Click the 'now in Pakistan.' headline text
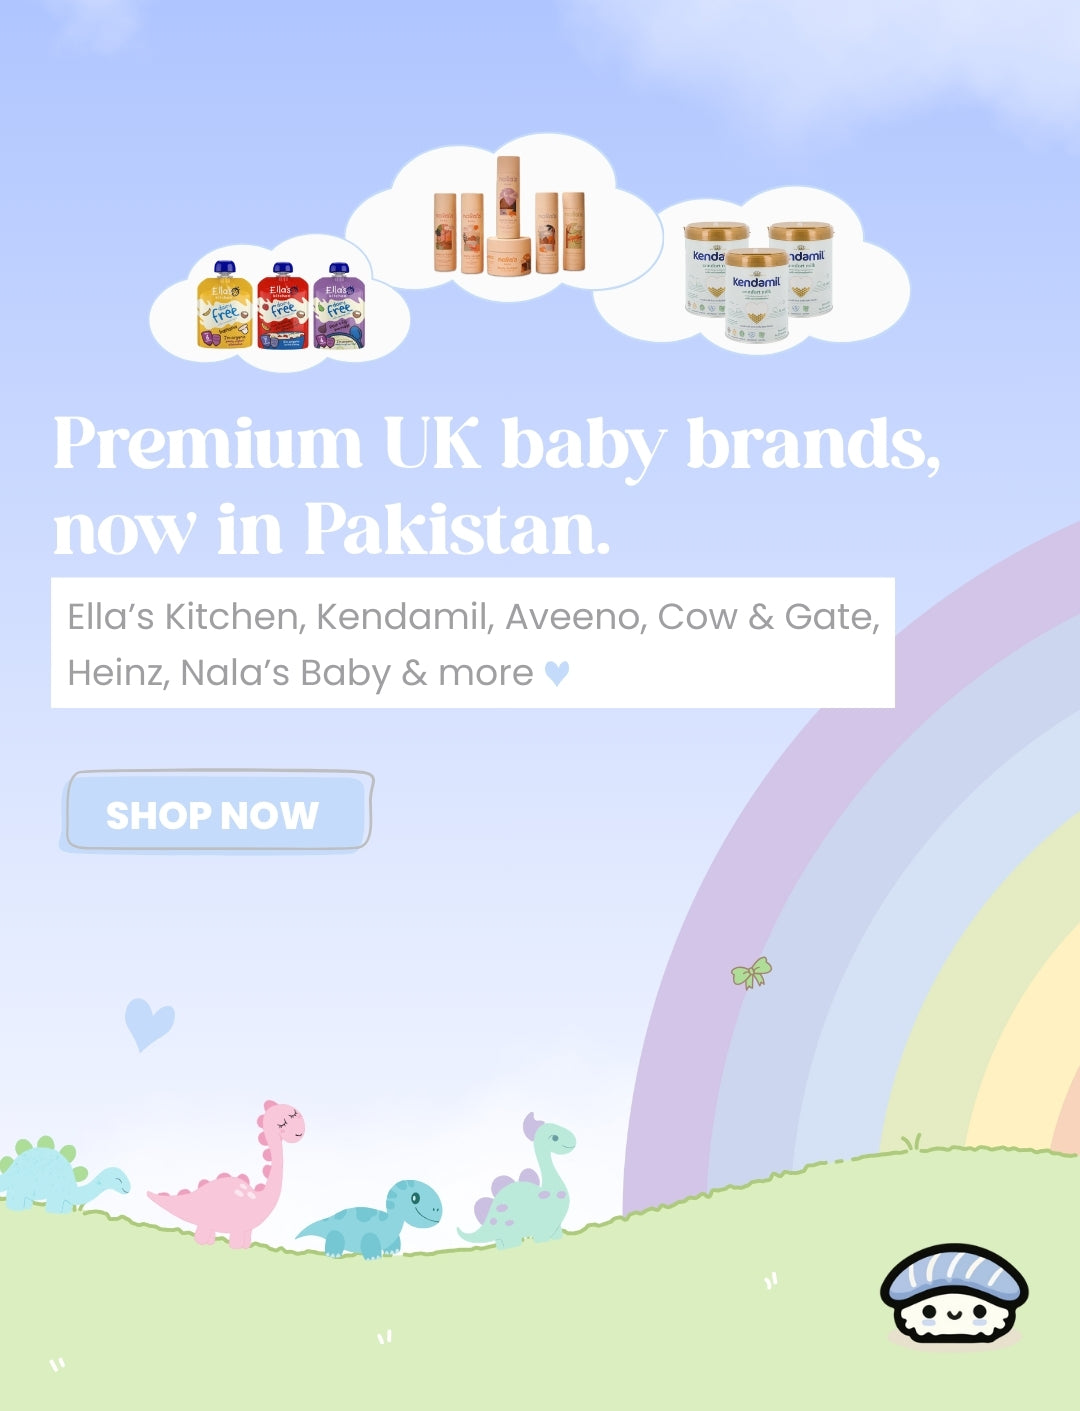The image size is (1080, 1411). 331,528
